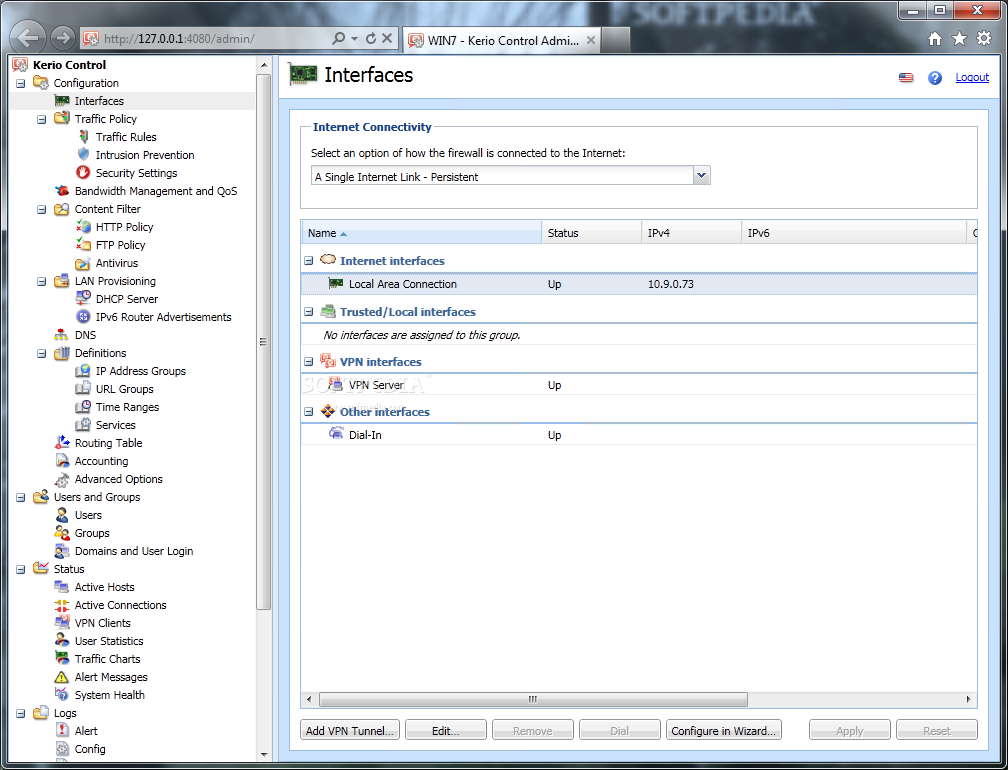Click the DHCP Server icon
1008x770 pixels.
83,298
